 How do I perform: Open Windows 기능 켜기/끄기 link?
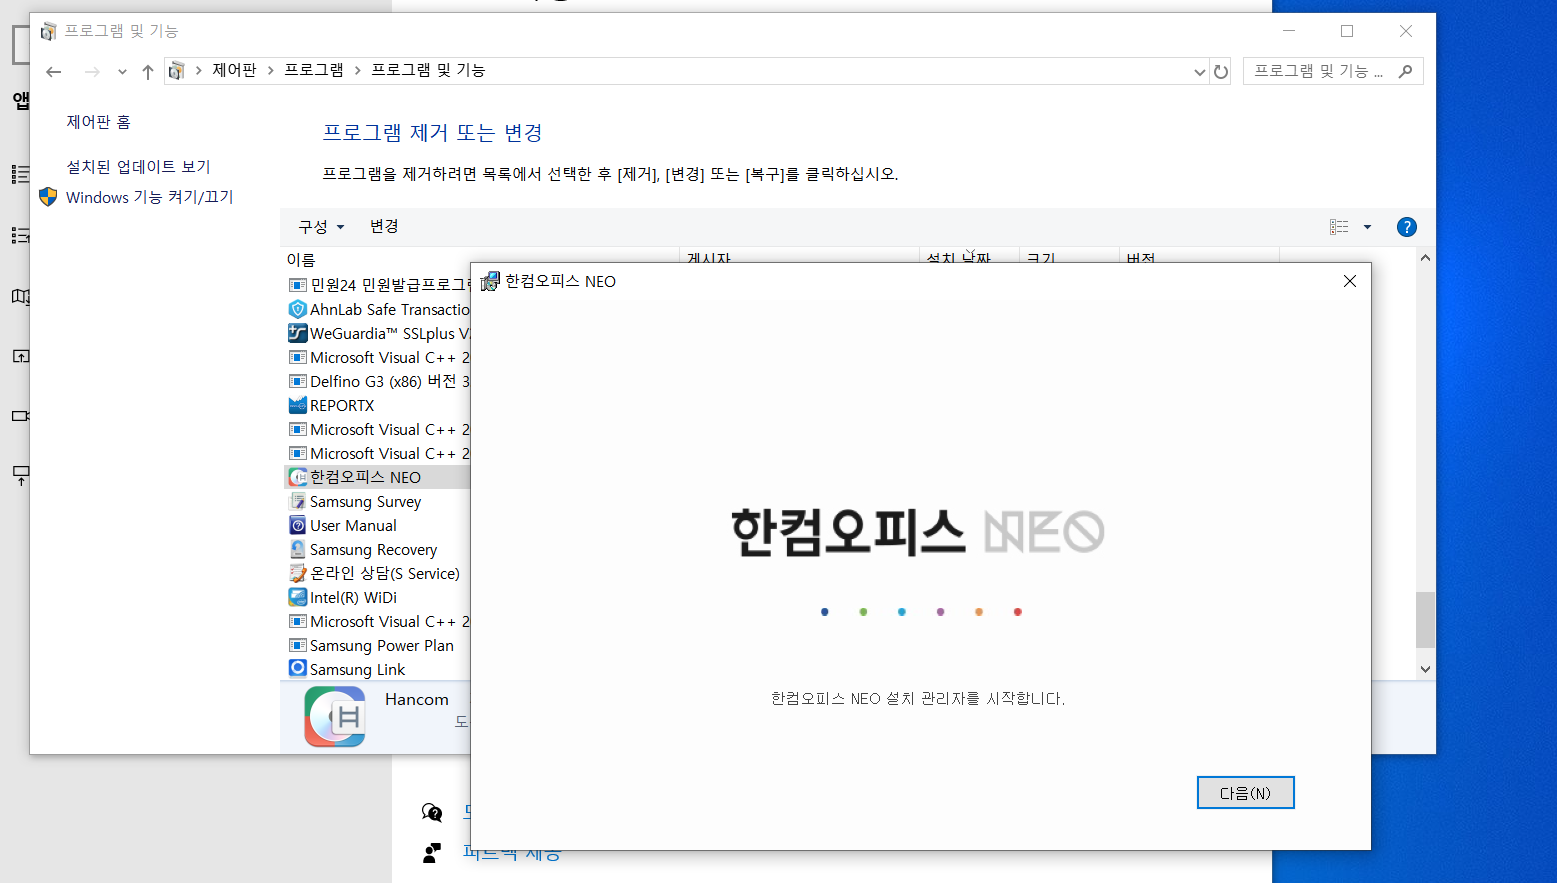coord(149,197)
